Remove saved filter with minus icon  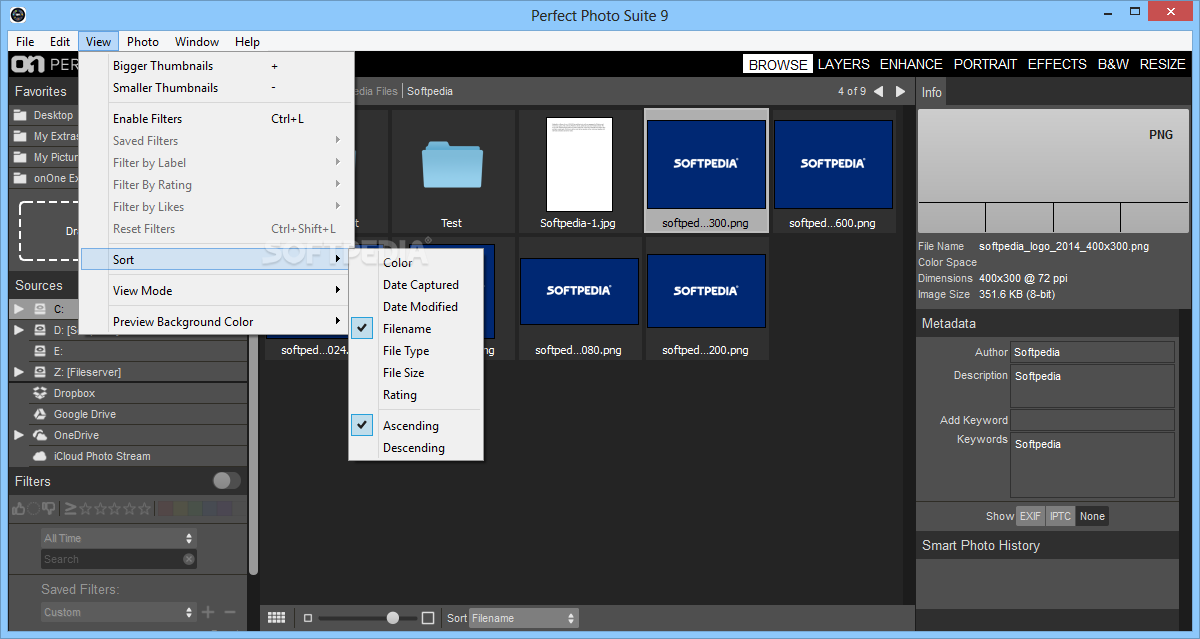pyautogui.click(x=230, y=612)
